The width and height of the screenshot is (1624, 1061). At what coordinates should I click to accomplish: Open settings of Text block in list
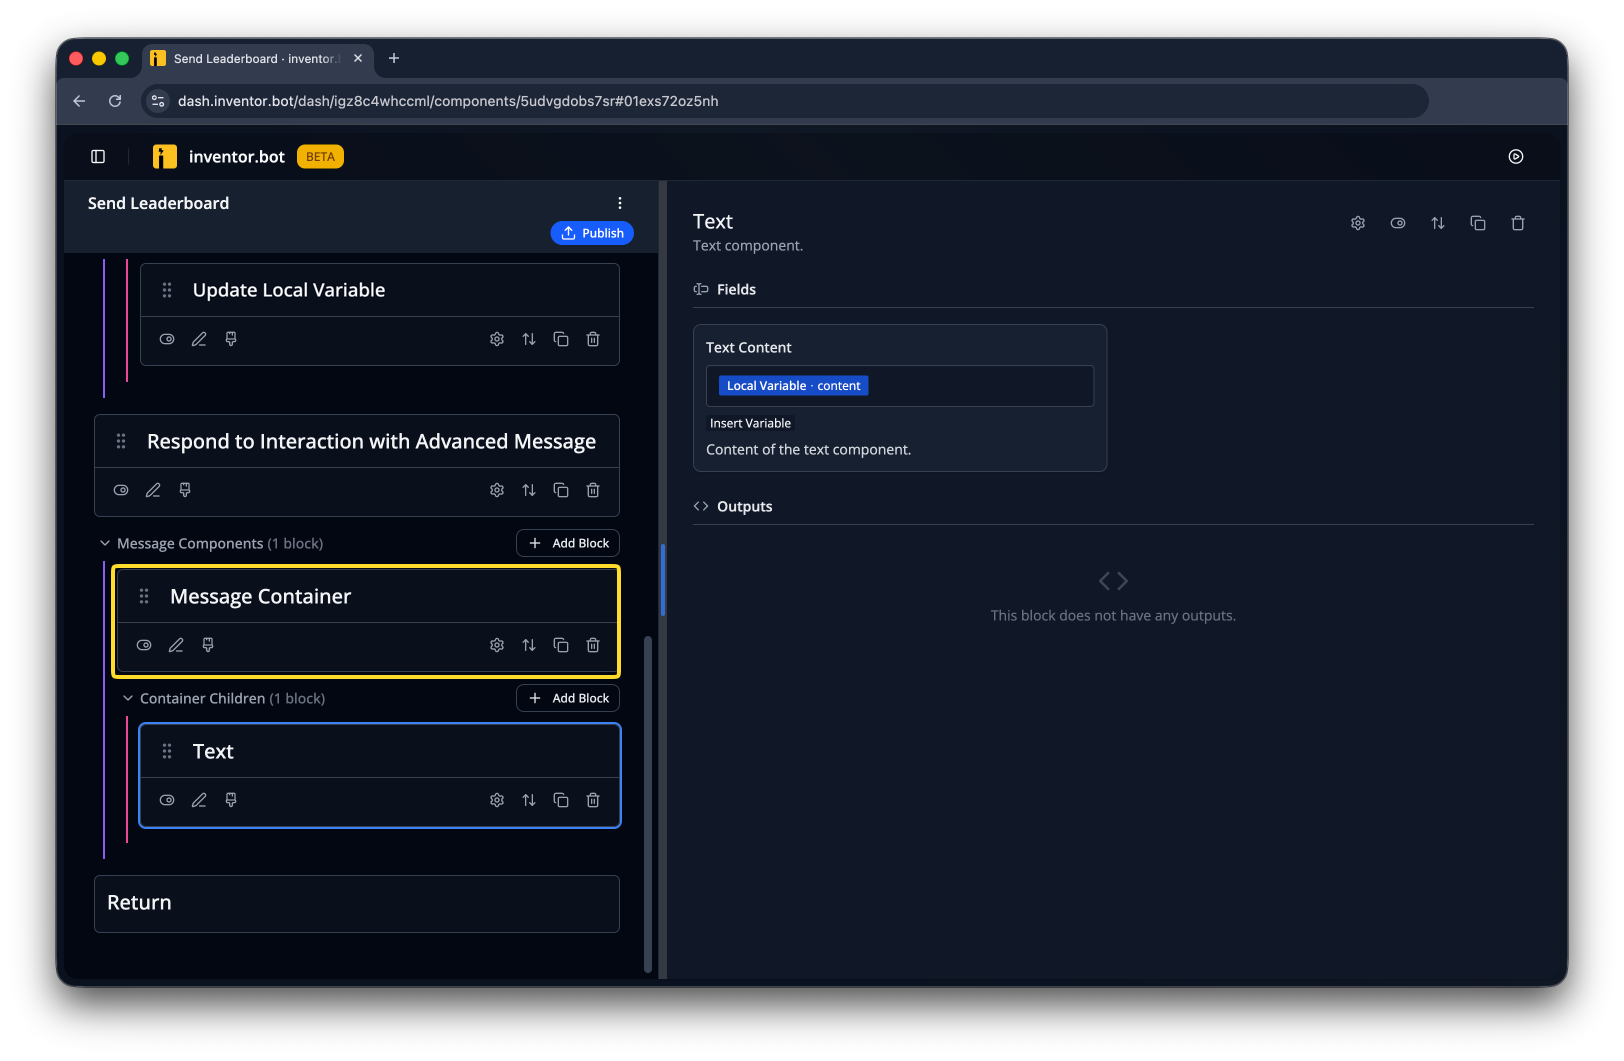(497, 801)
